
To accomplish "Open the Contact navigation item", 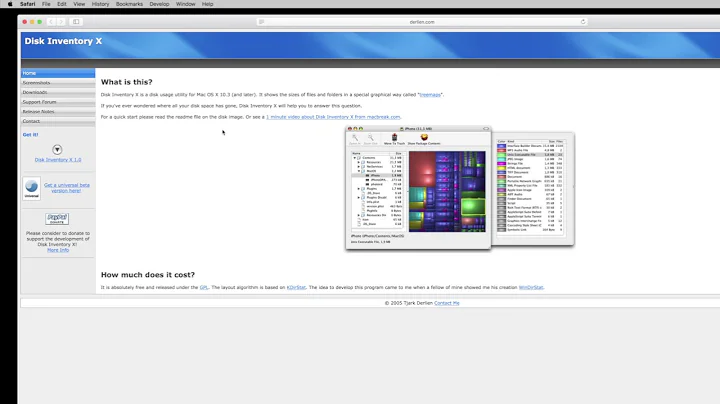I will tap(58, 121).
